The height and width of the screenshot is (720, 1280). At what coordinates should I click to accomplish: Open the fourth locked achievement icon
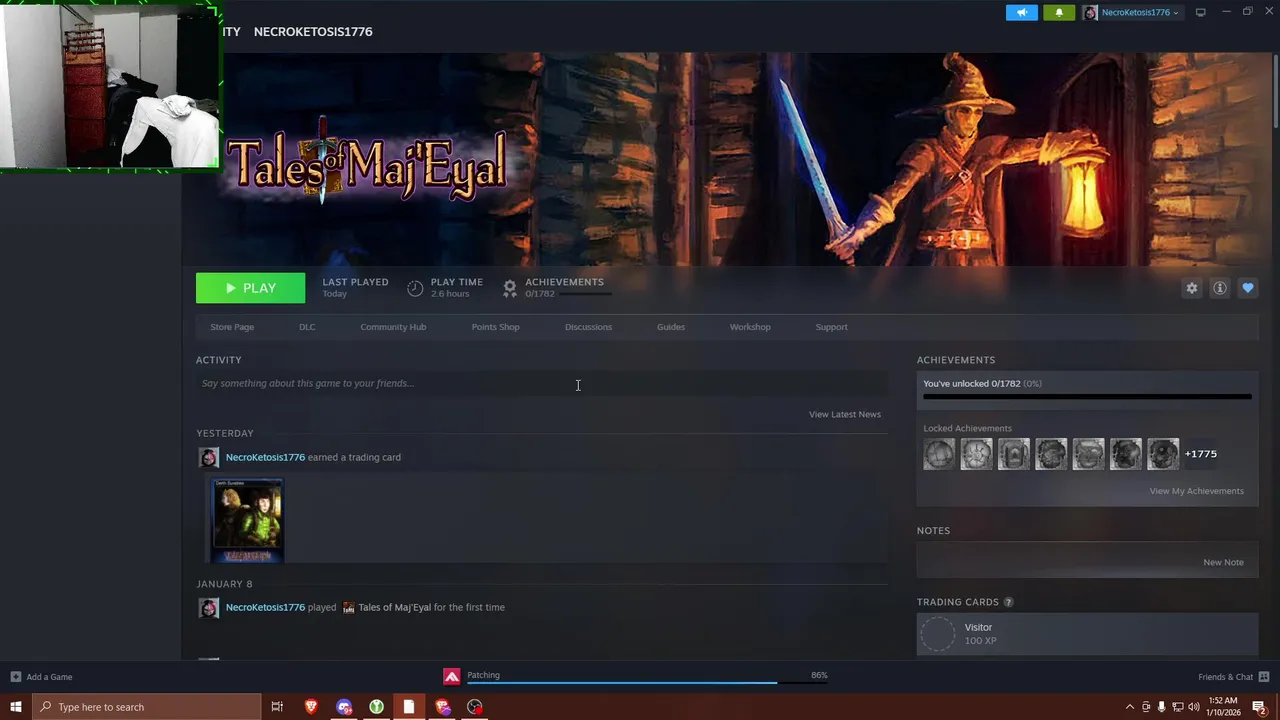[x=1051, y=454]
